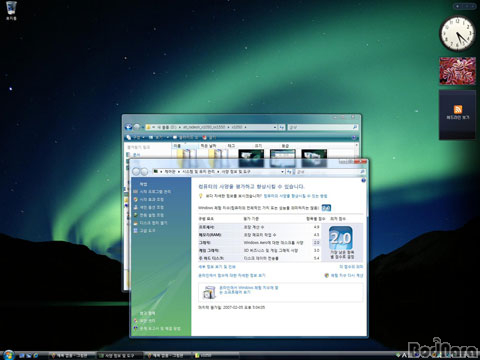480x360 pixels.
Task: Click the Windows Start orb
Action: pos(8,355)
